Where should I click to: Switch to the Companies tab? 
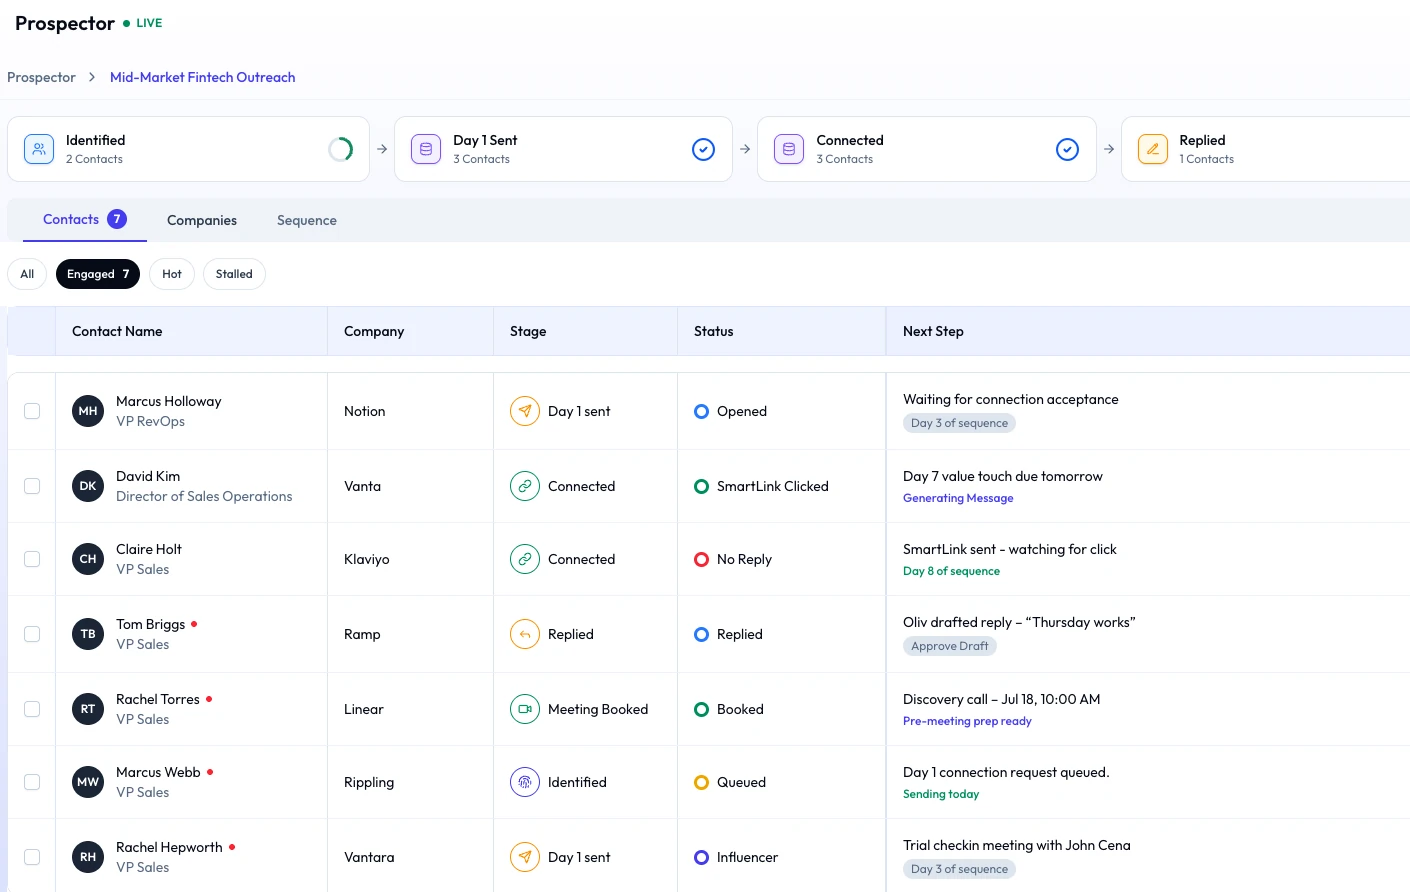pos(202,220)
